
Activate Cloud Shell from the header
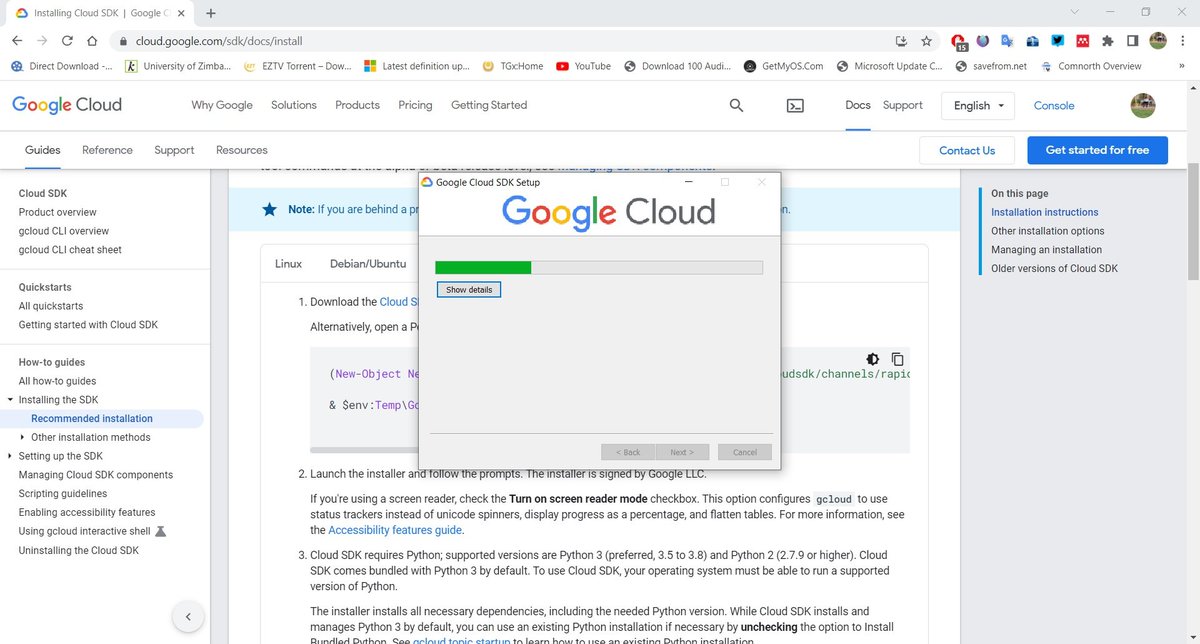795,105
